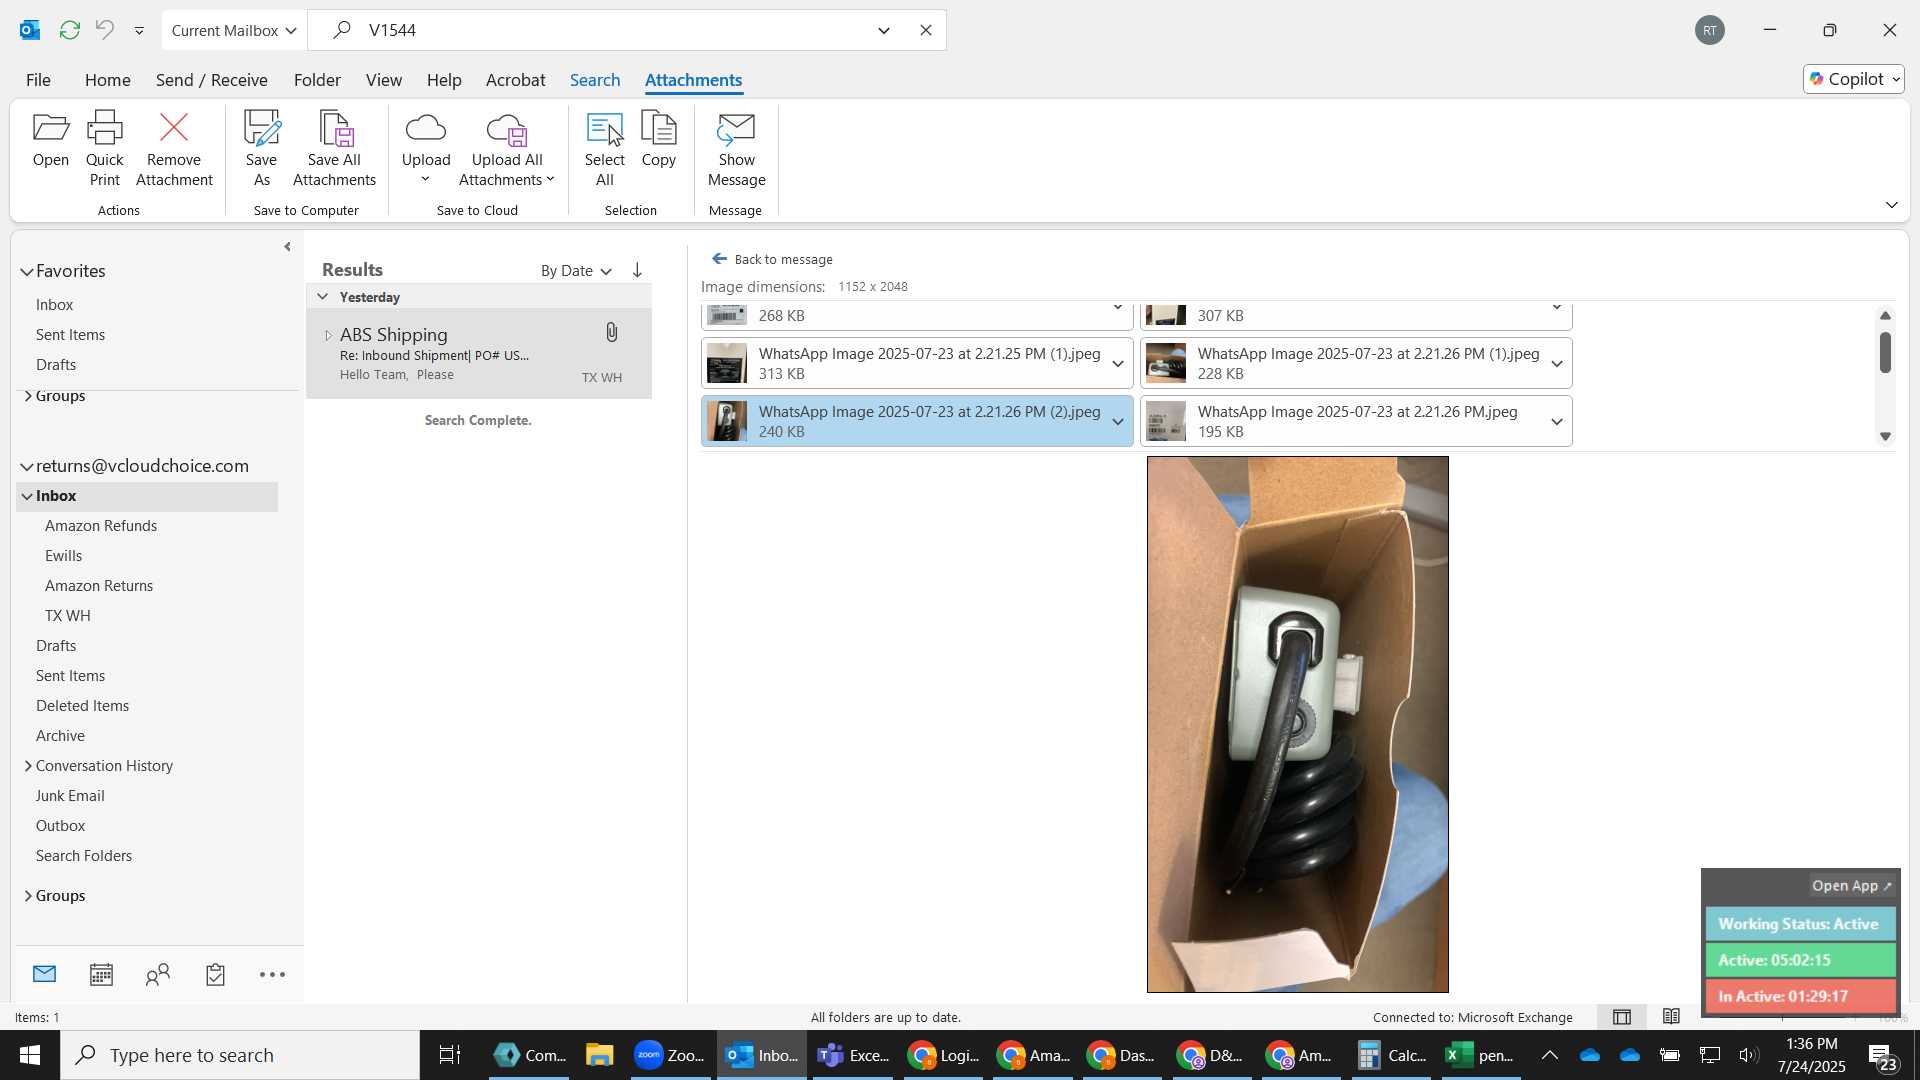Open the selected attachment with Open icon
The height and width of the screenshot is (1080, 1920).
pos(50,140)
